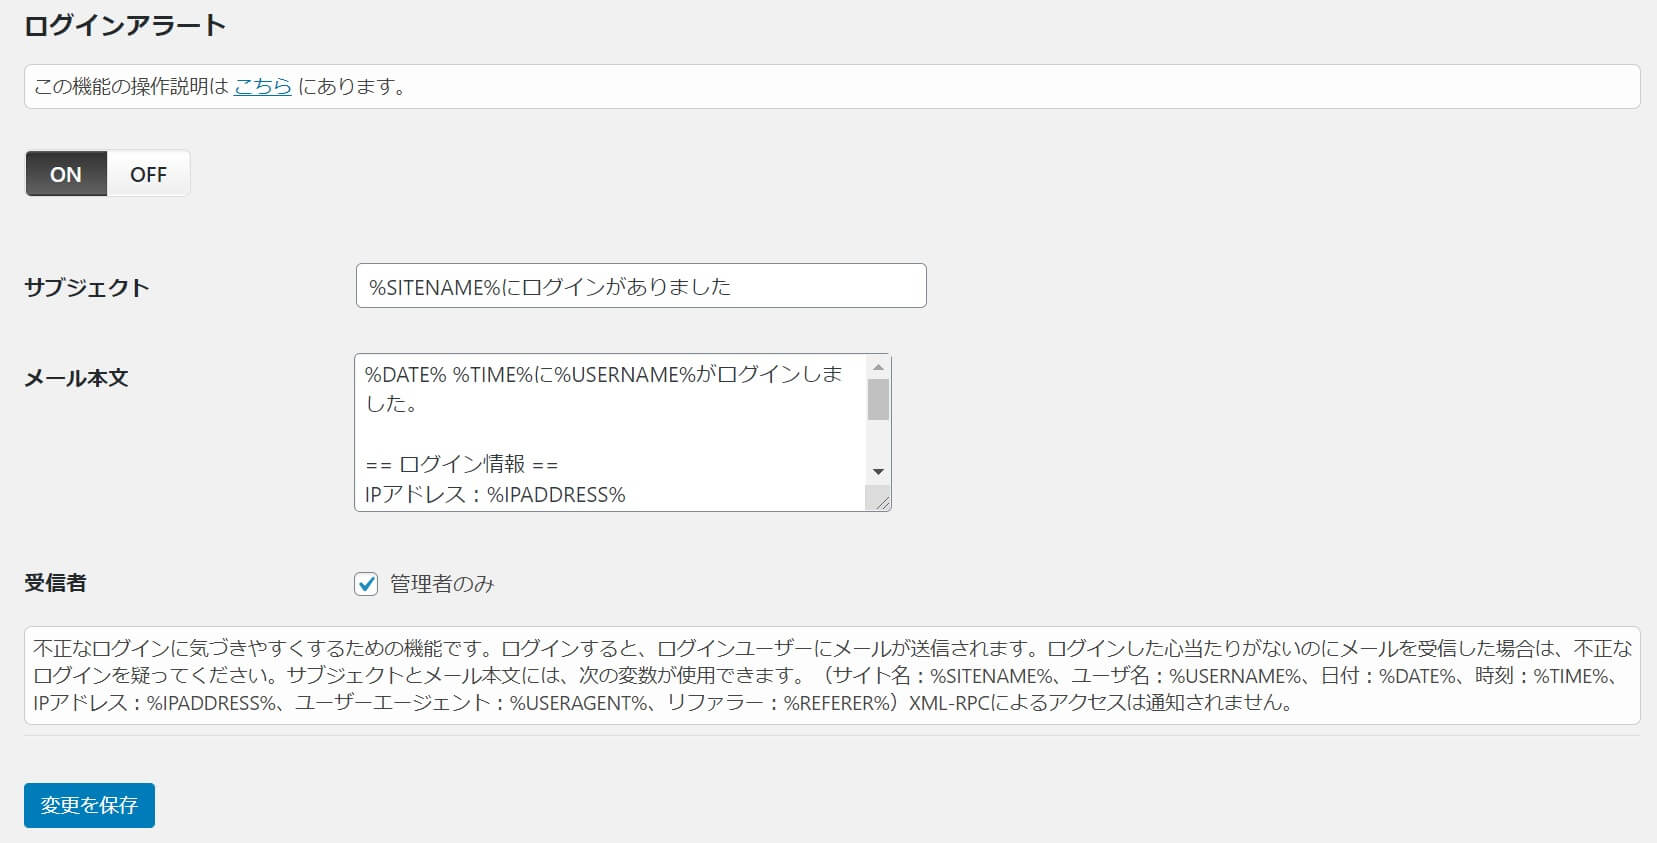
Task: Click the == ログイン情報 == line in mail body
Action: pos(462,464)
